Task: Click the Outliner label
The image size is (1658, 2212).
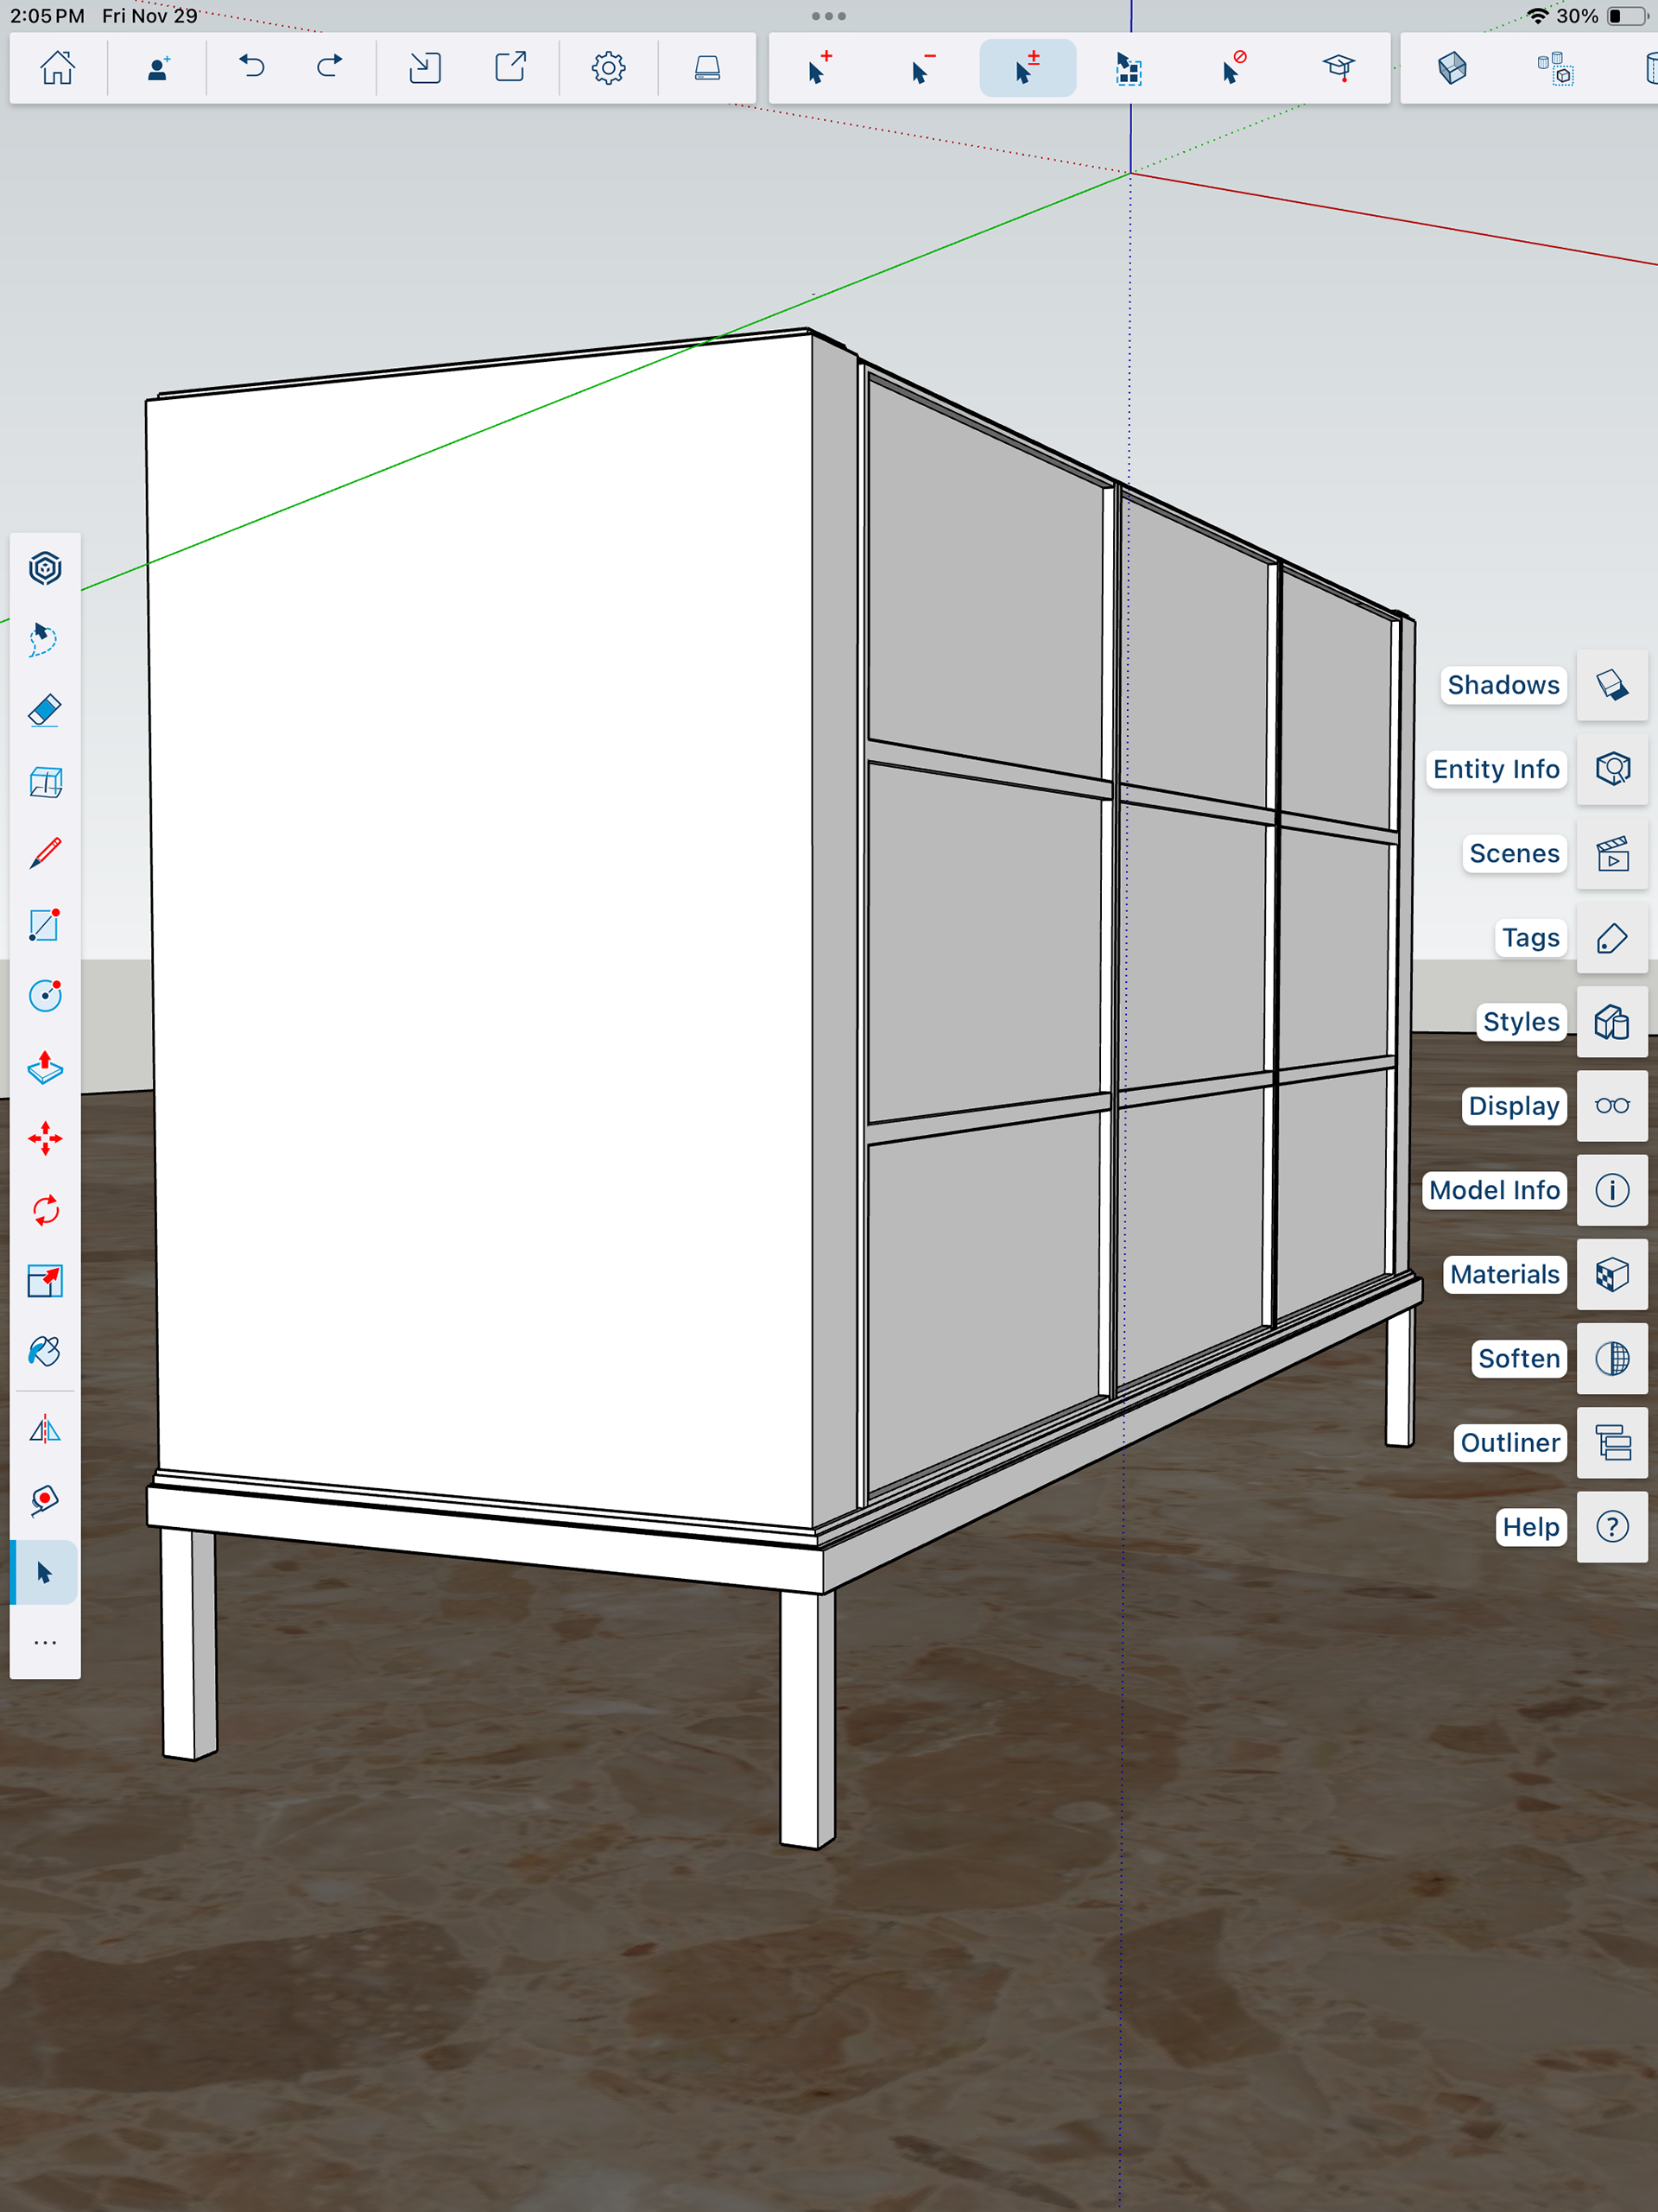Action: pos(1509,1442)
